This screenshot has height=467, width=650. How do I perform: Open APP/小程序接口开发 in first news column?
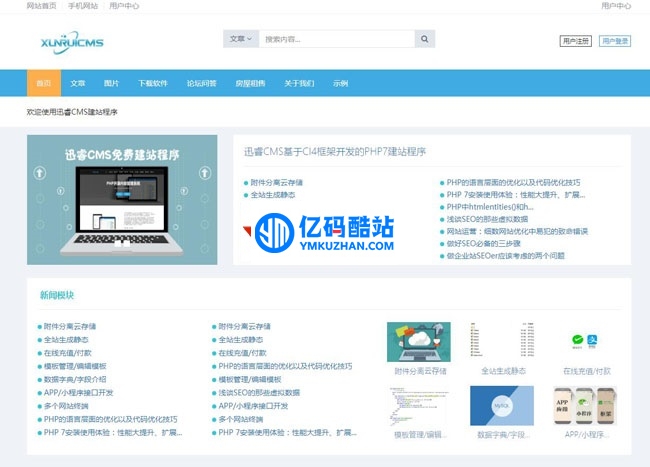[x=78, y=393]
